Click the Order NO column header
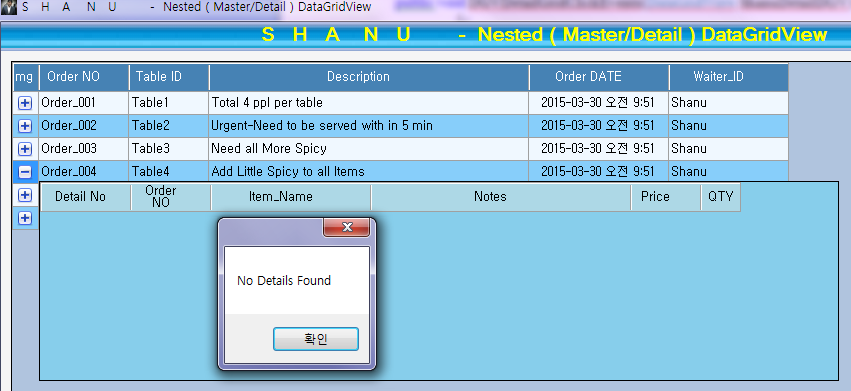The width and height of the screenshot is (851, 391). (x=84, y=77)
